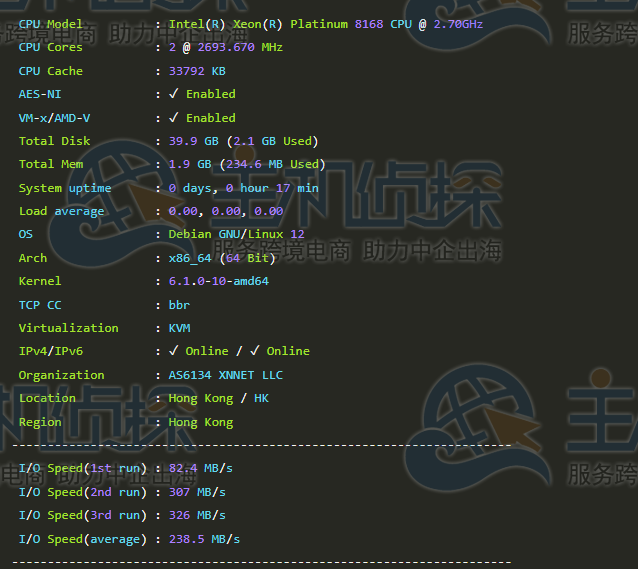This screenshot has width=638, height=569.
Task: Click the VM-x/AMD-V label
Action: pyautogui.click(x=54, y=118)
